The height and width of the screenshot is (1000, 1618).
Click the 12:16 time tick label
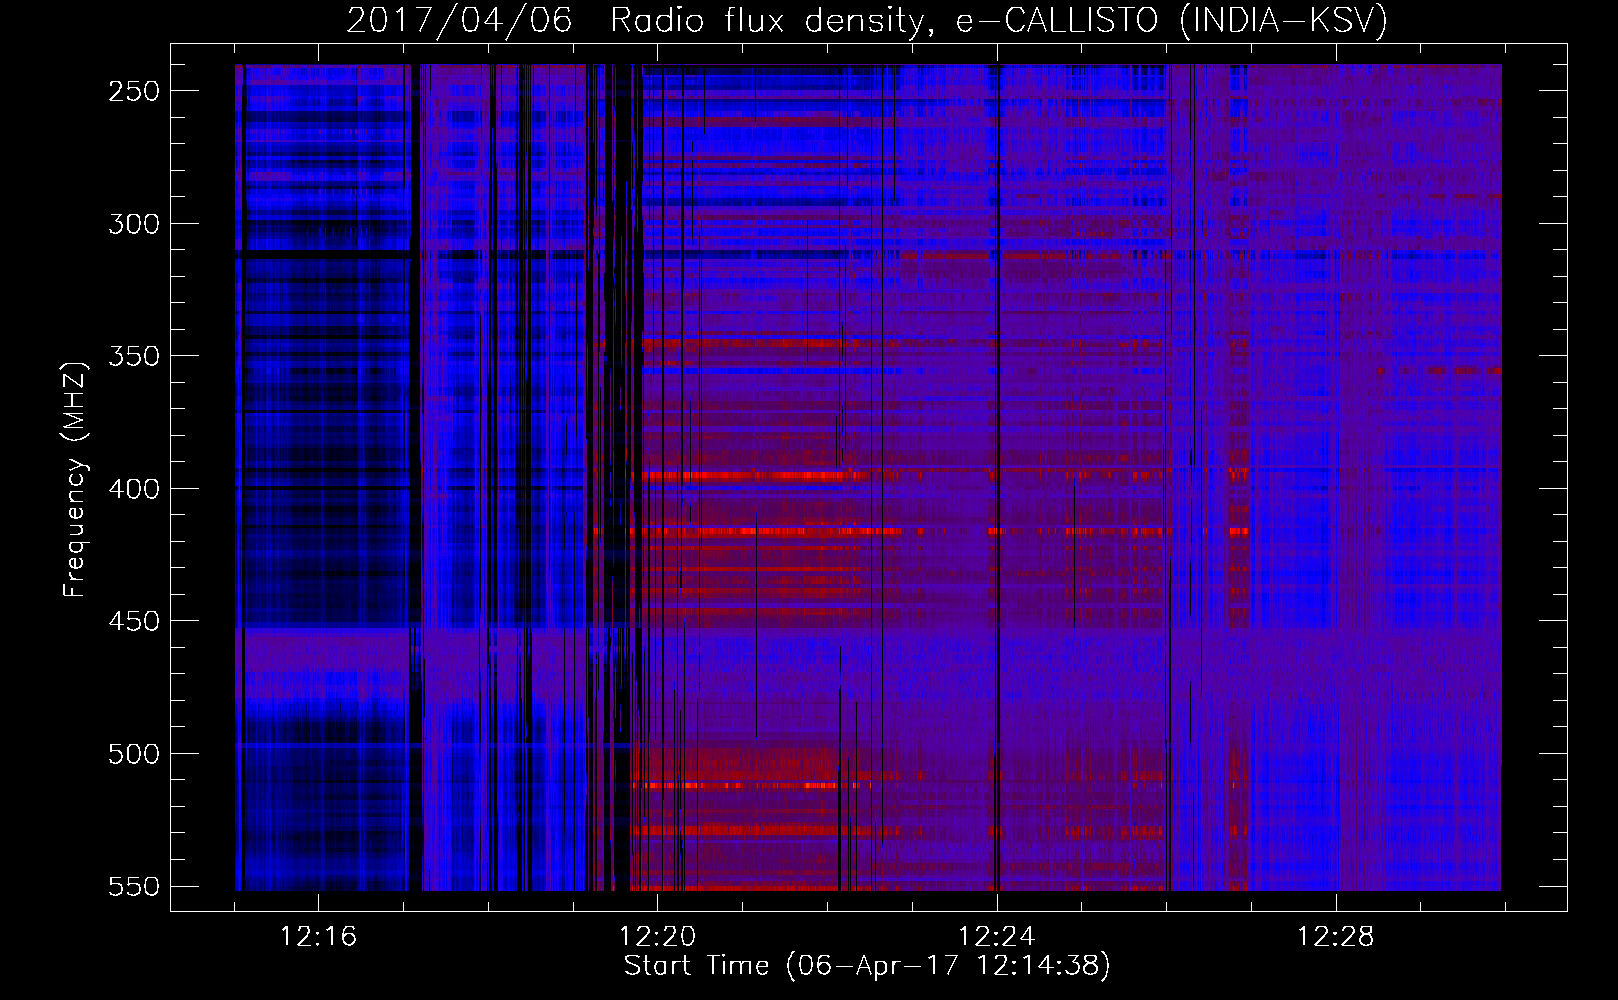(x=318, y=937)
